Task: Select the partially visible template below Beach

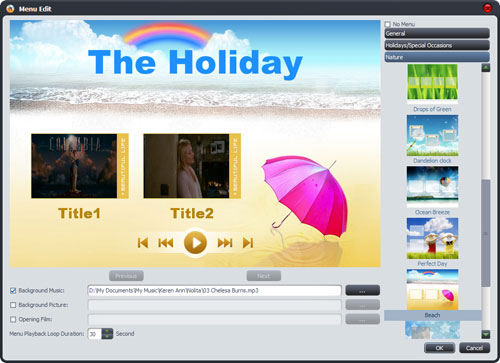Action: point(432,330)
